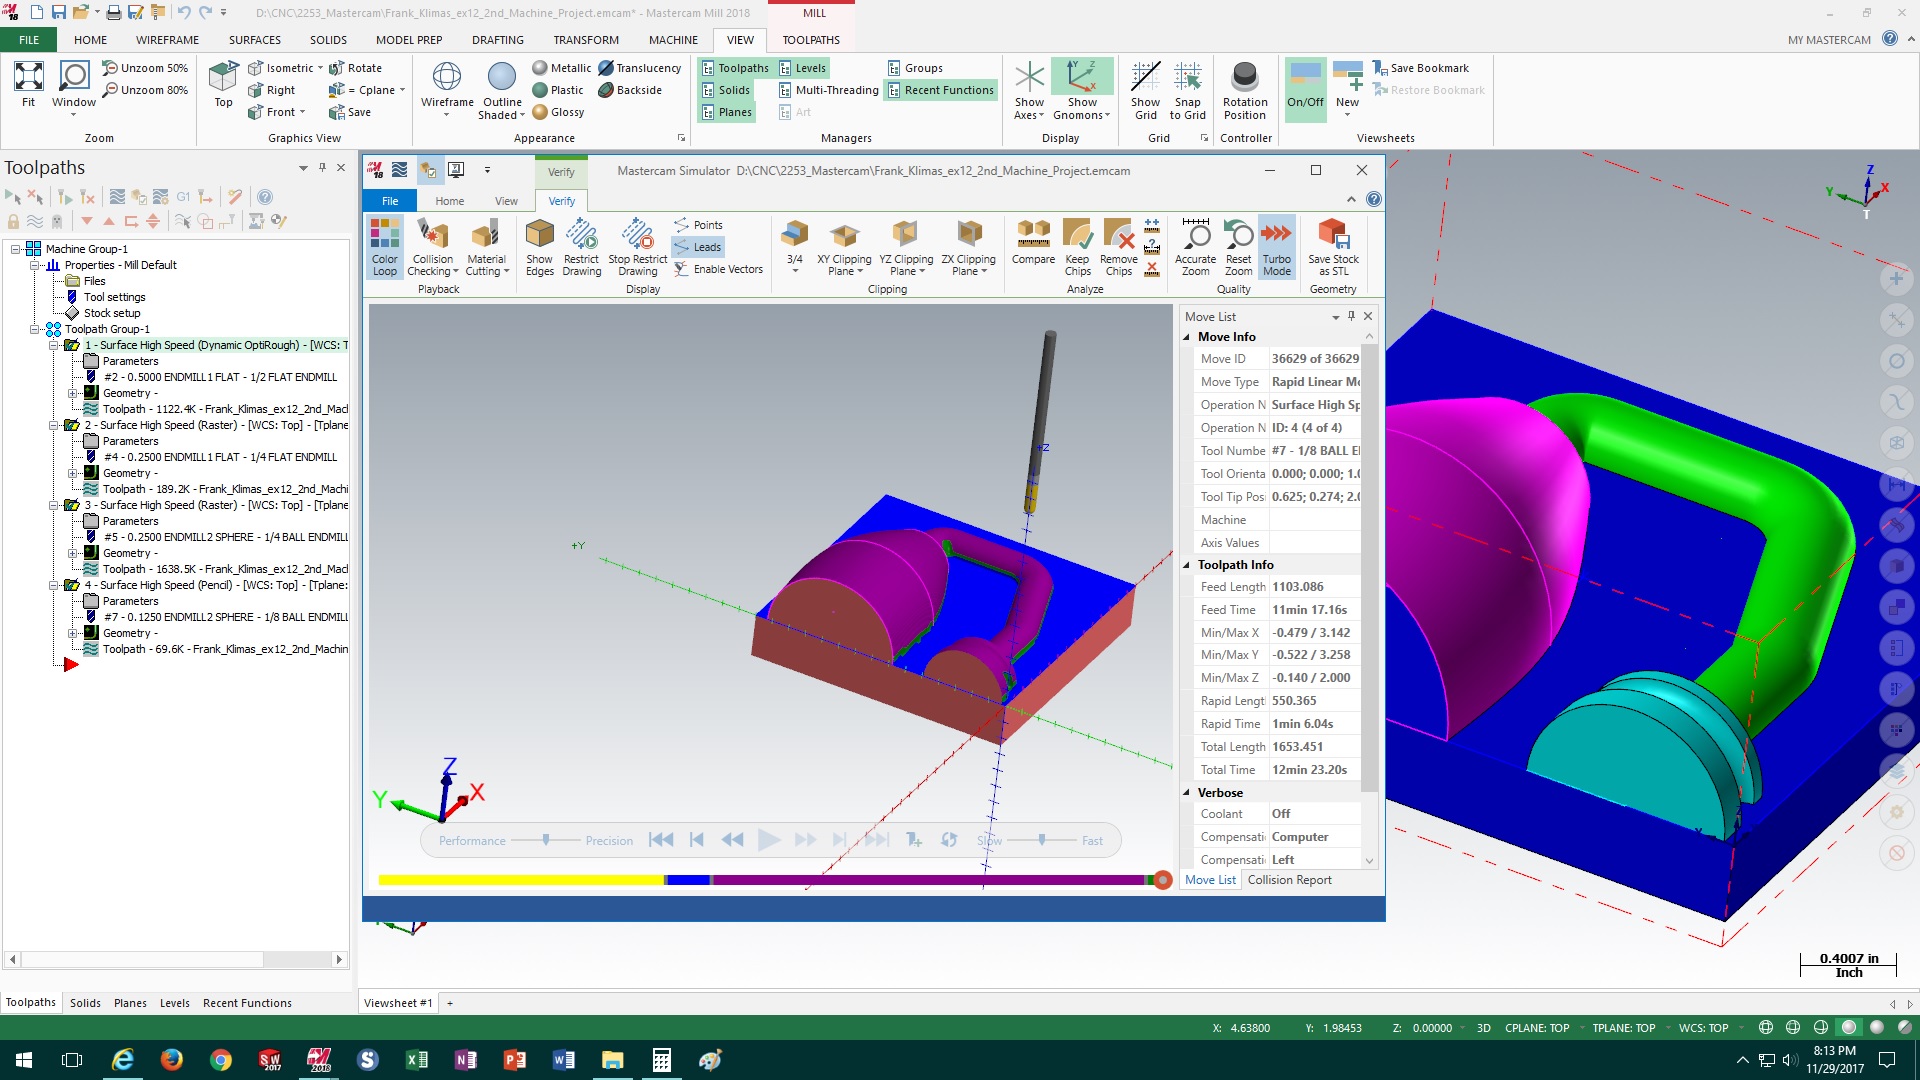
Task: Toggle Leads display in simulator
Action: click(x=698, y=247)
